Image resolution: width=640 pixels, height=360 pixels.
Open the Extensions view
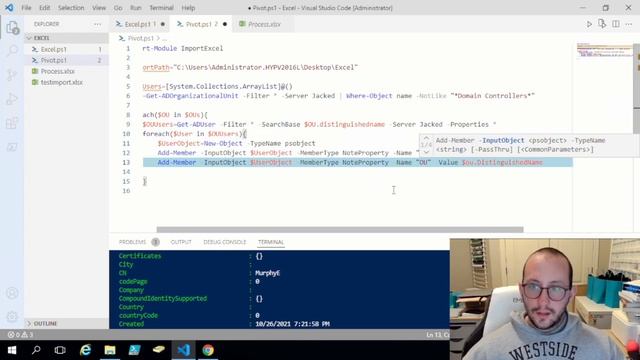pyautogui.click(x=12, y=123)
